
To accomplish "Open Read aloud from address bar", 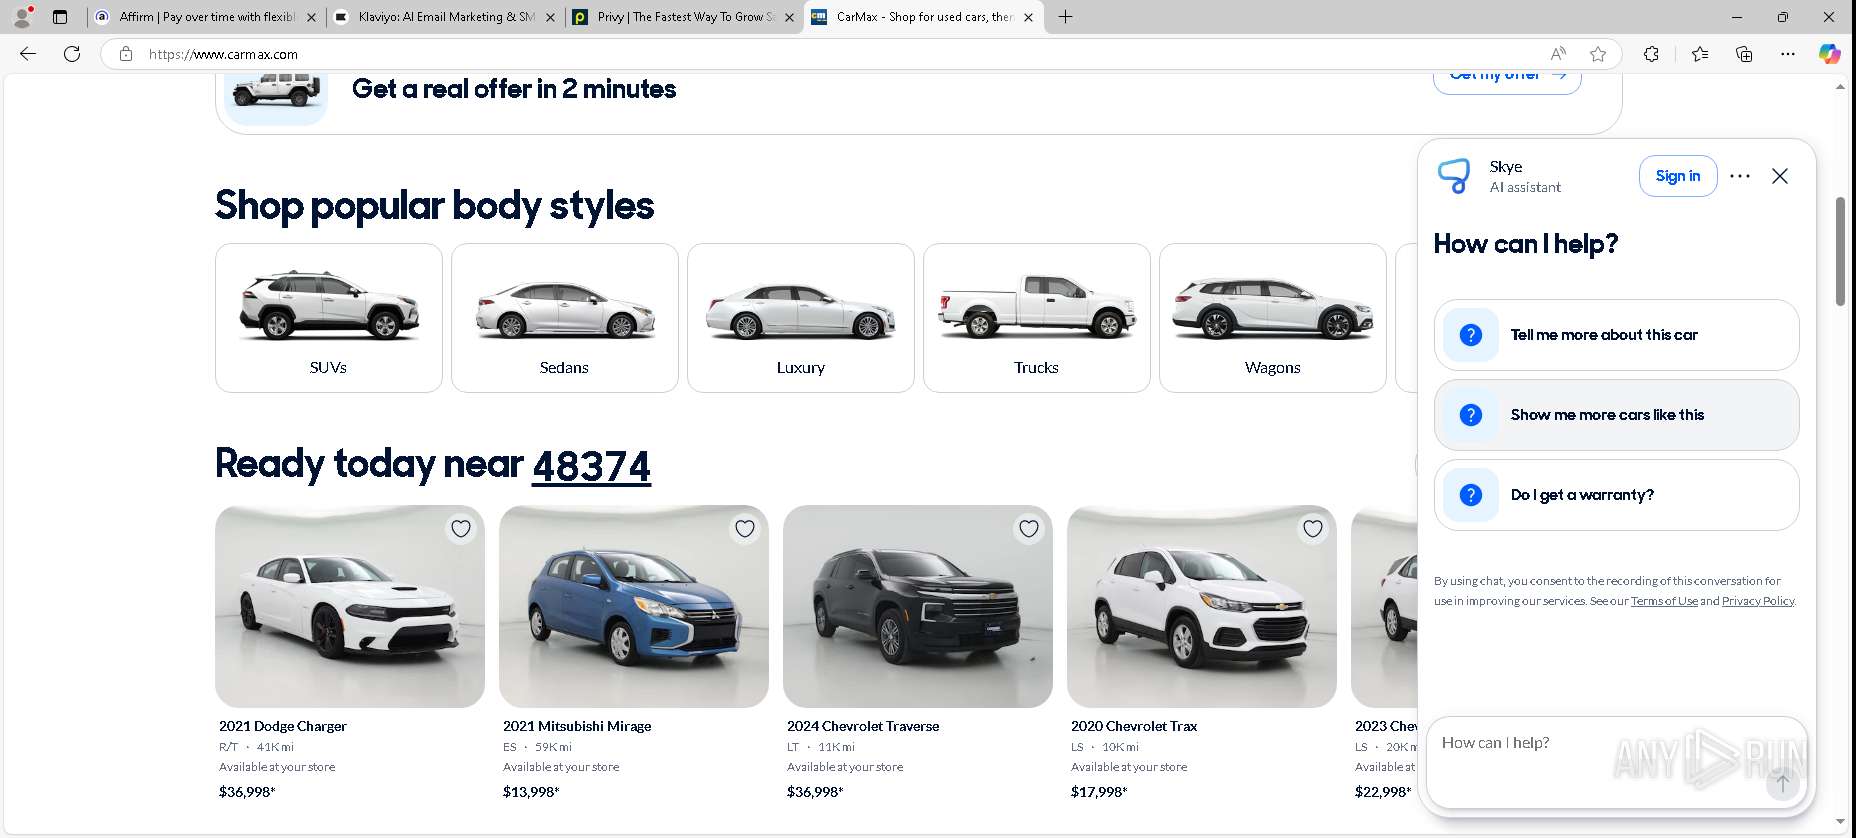I will pos(1558,54).
